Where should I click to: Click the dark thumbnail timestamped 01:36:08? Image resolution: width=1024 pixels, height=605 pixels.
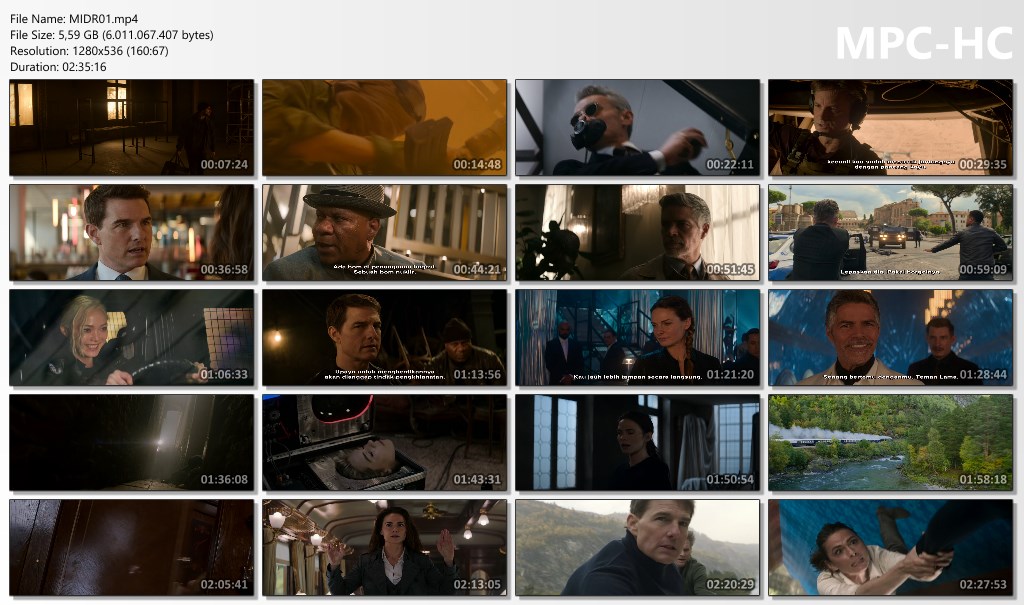click(131, 442)
